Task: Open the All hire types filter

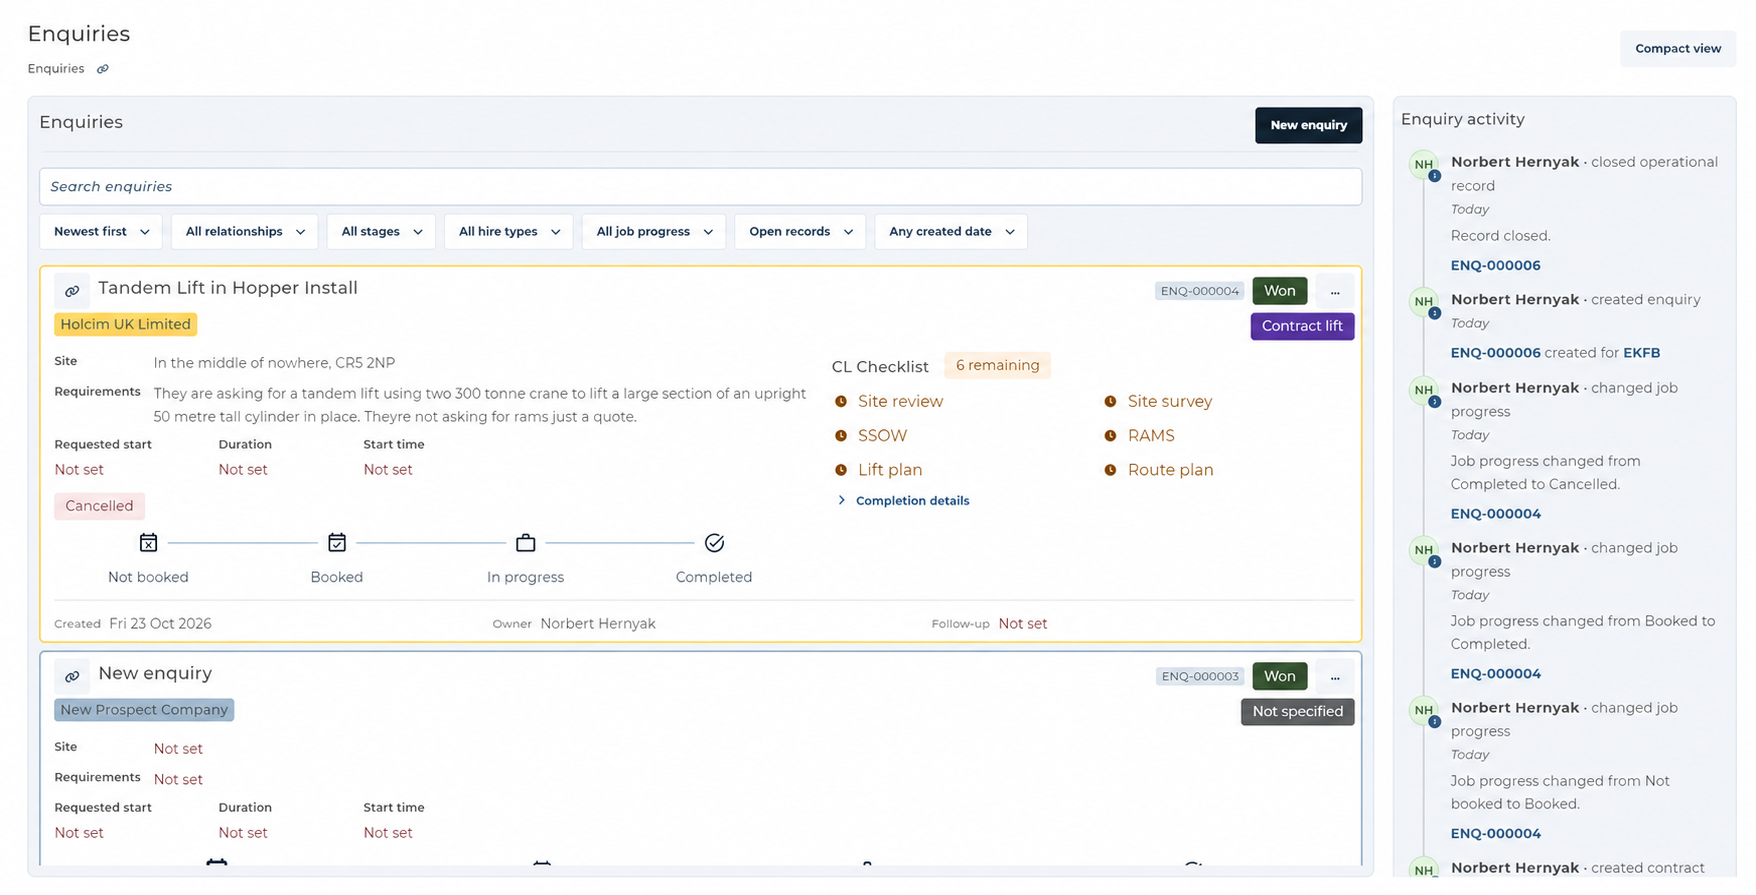Action: pos(509,232)
